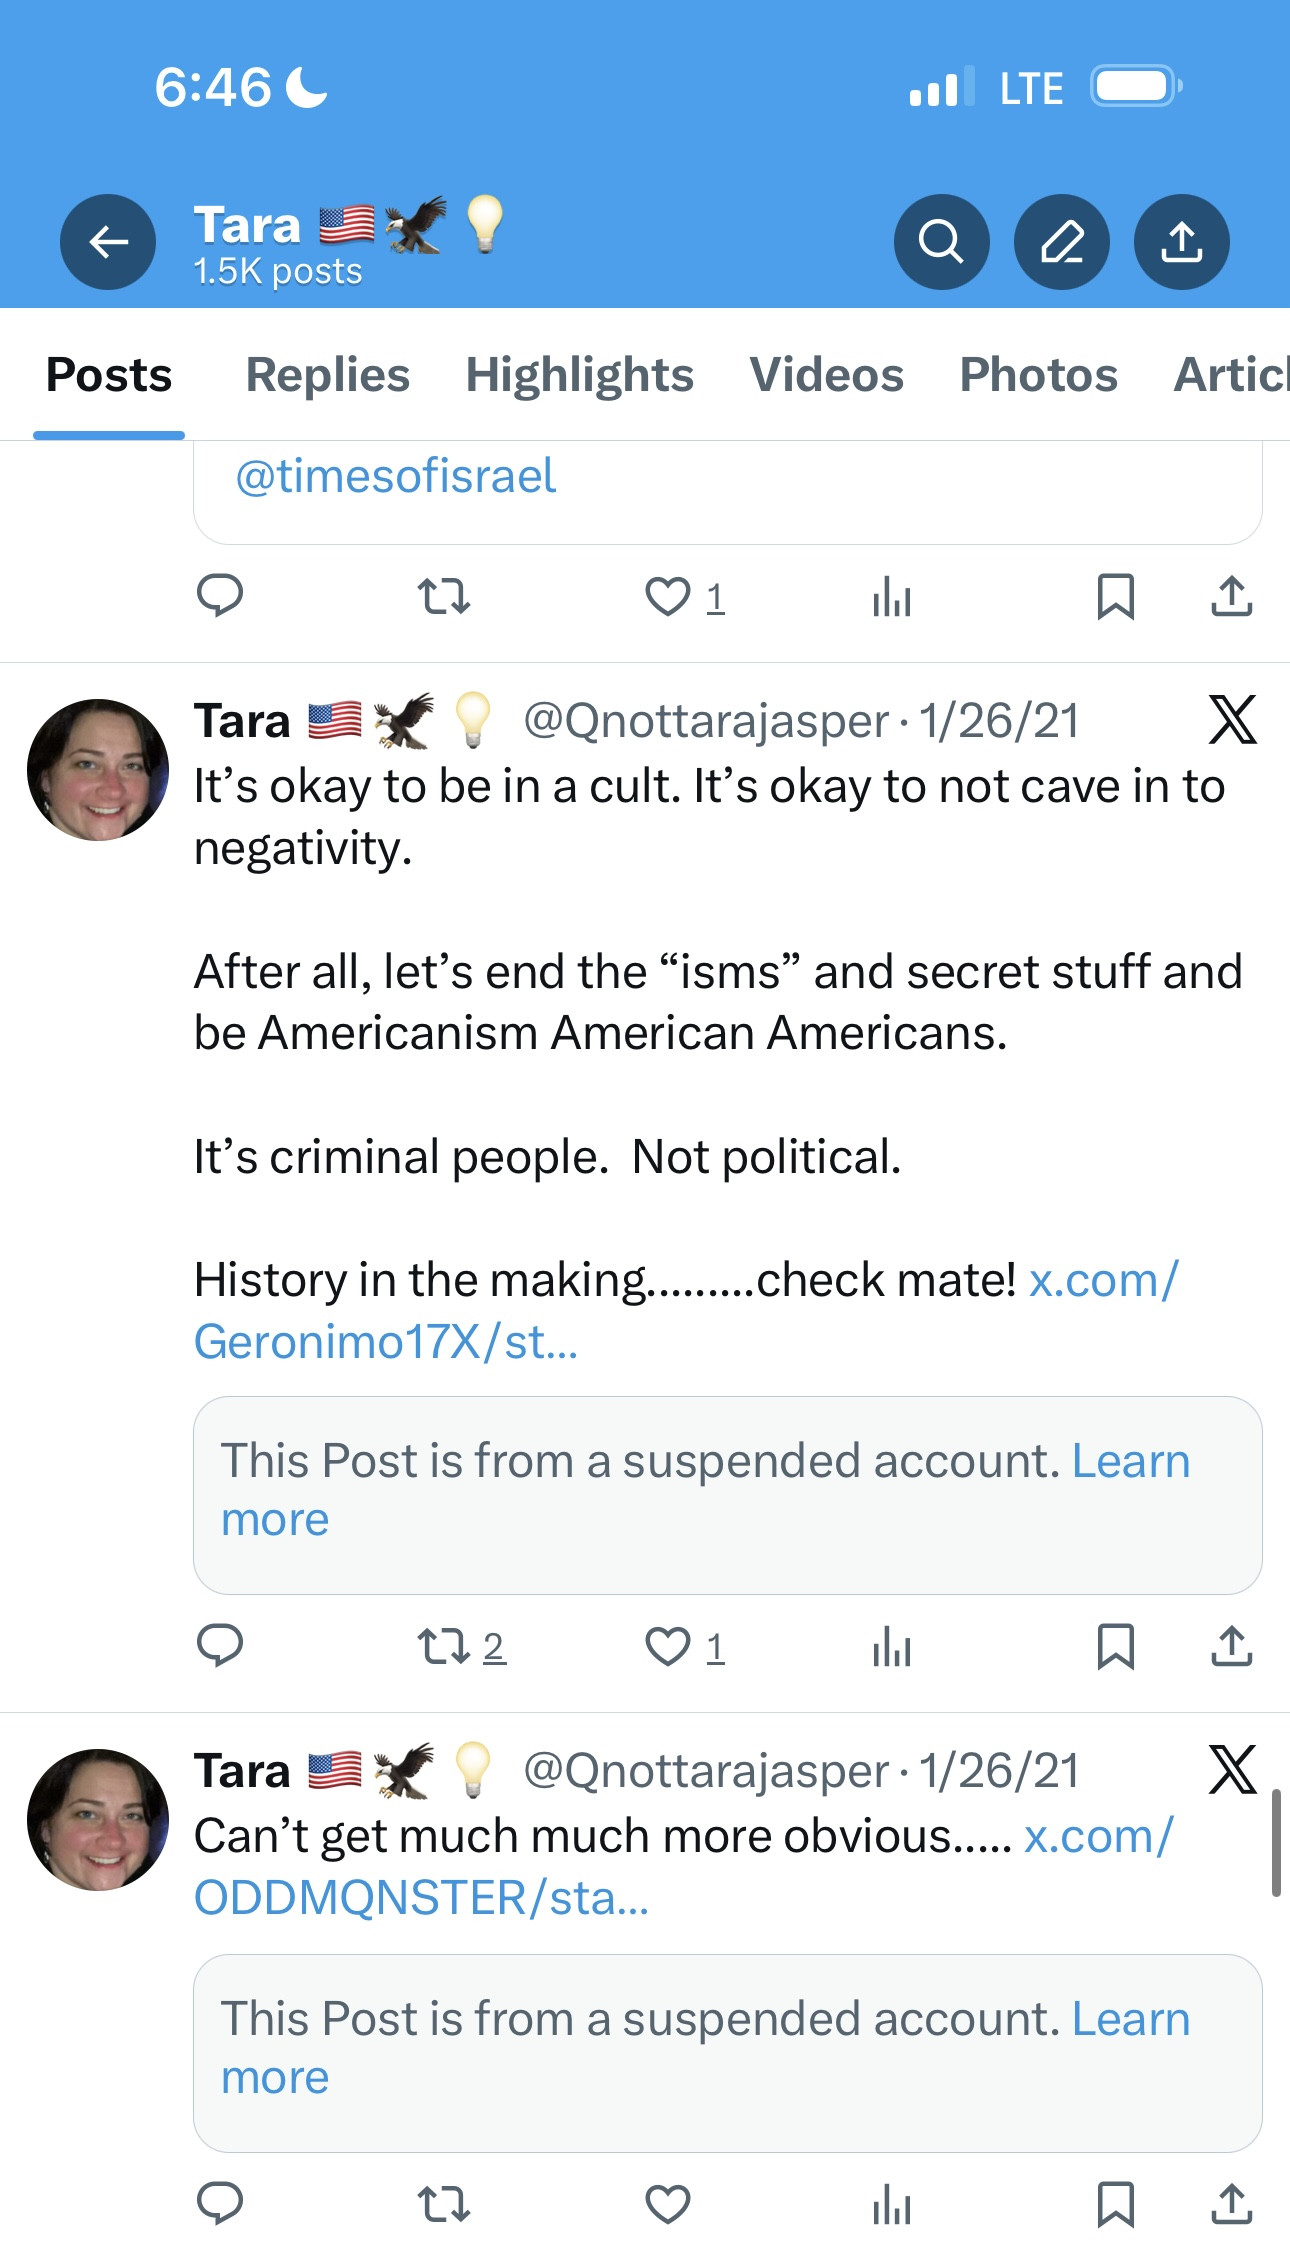The image size is (1290, 2257).
Task: Open the Photos tab
Action: (x=1038, y=375)
